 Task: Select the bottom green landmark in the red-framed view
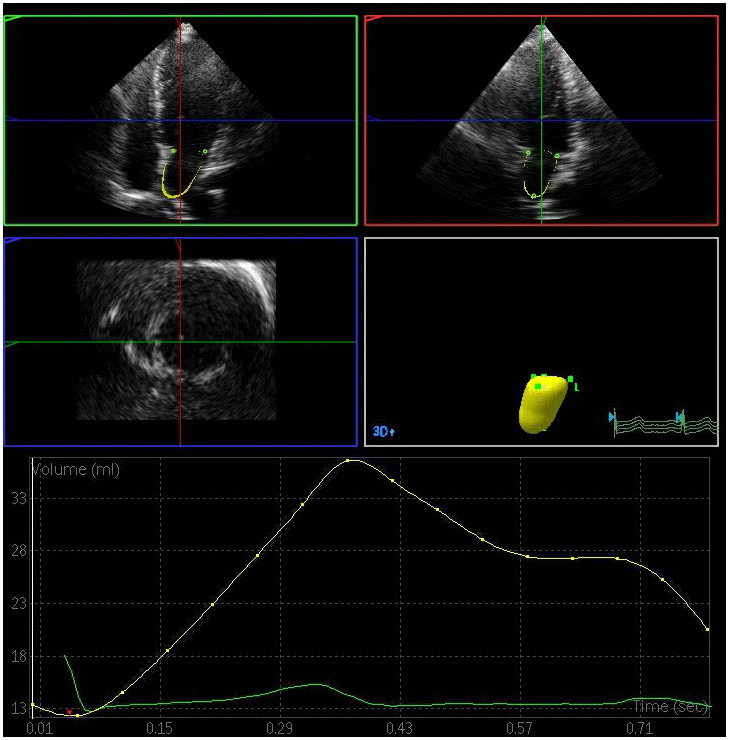coord(534,196)
